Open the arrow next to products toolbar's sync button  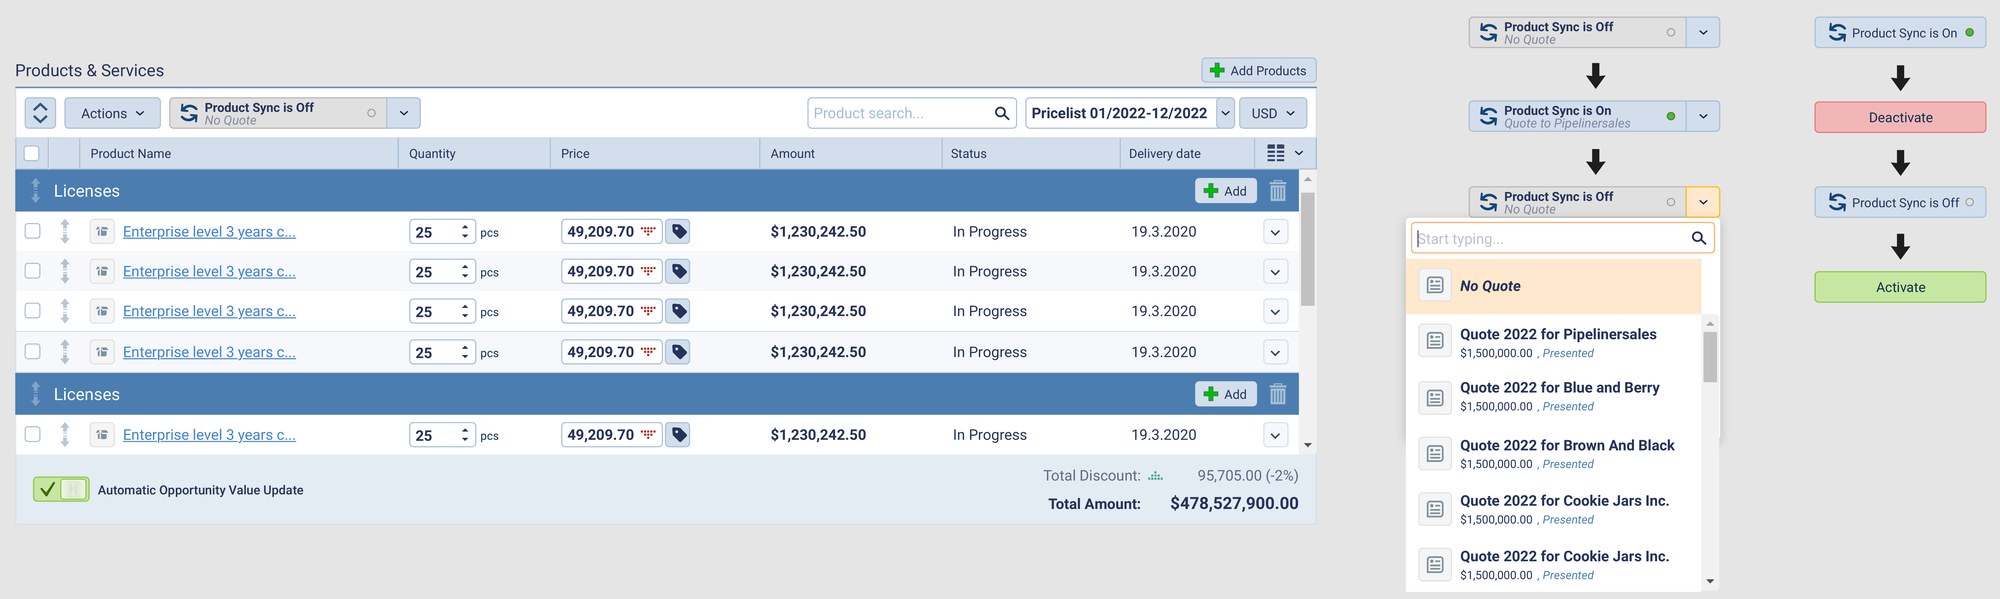[x=404, y=113]
